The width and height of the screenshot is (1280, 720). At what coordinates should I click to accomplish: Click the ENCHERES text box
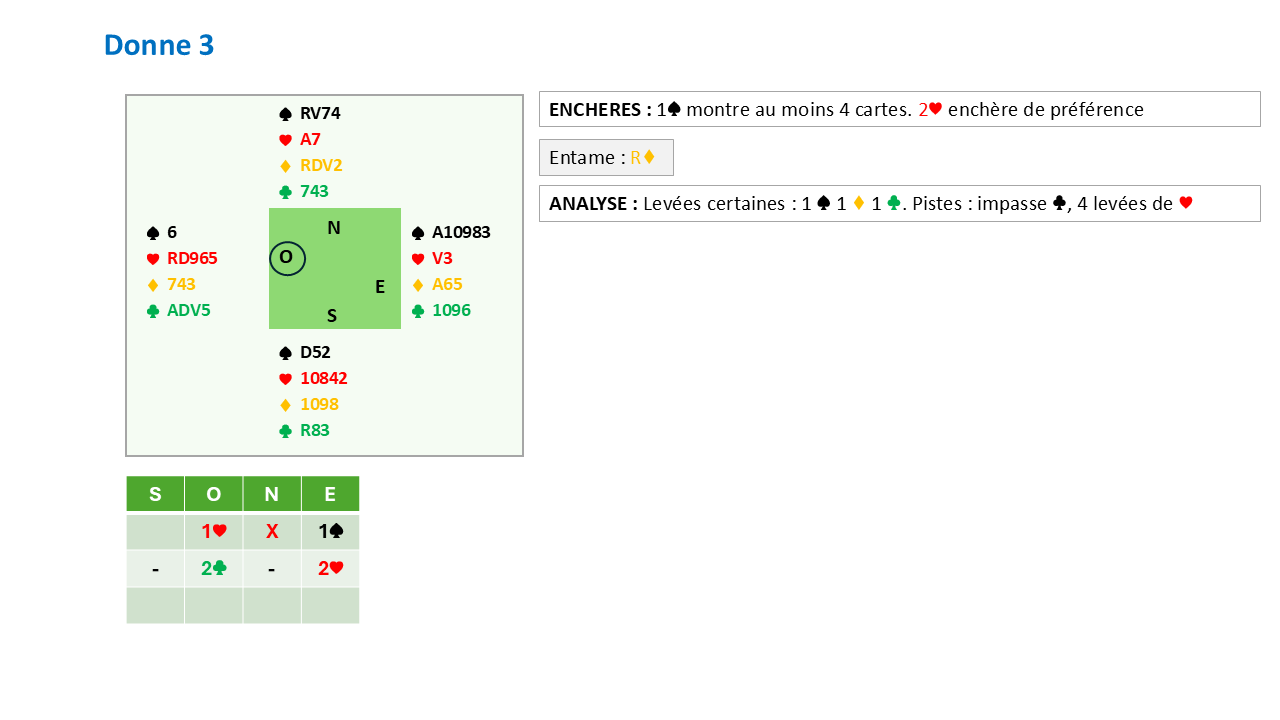[899, 109]
